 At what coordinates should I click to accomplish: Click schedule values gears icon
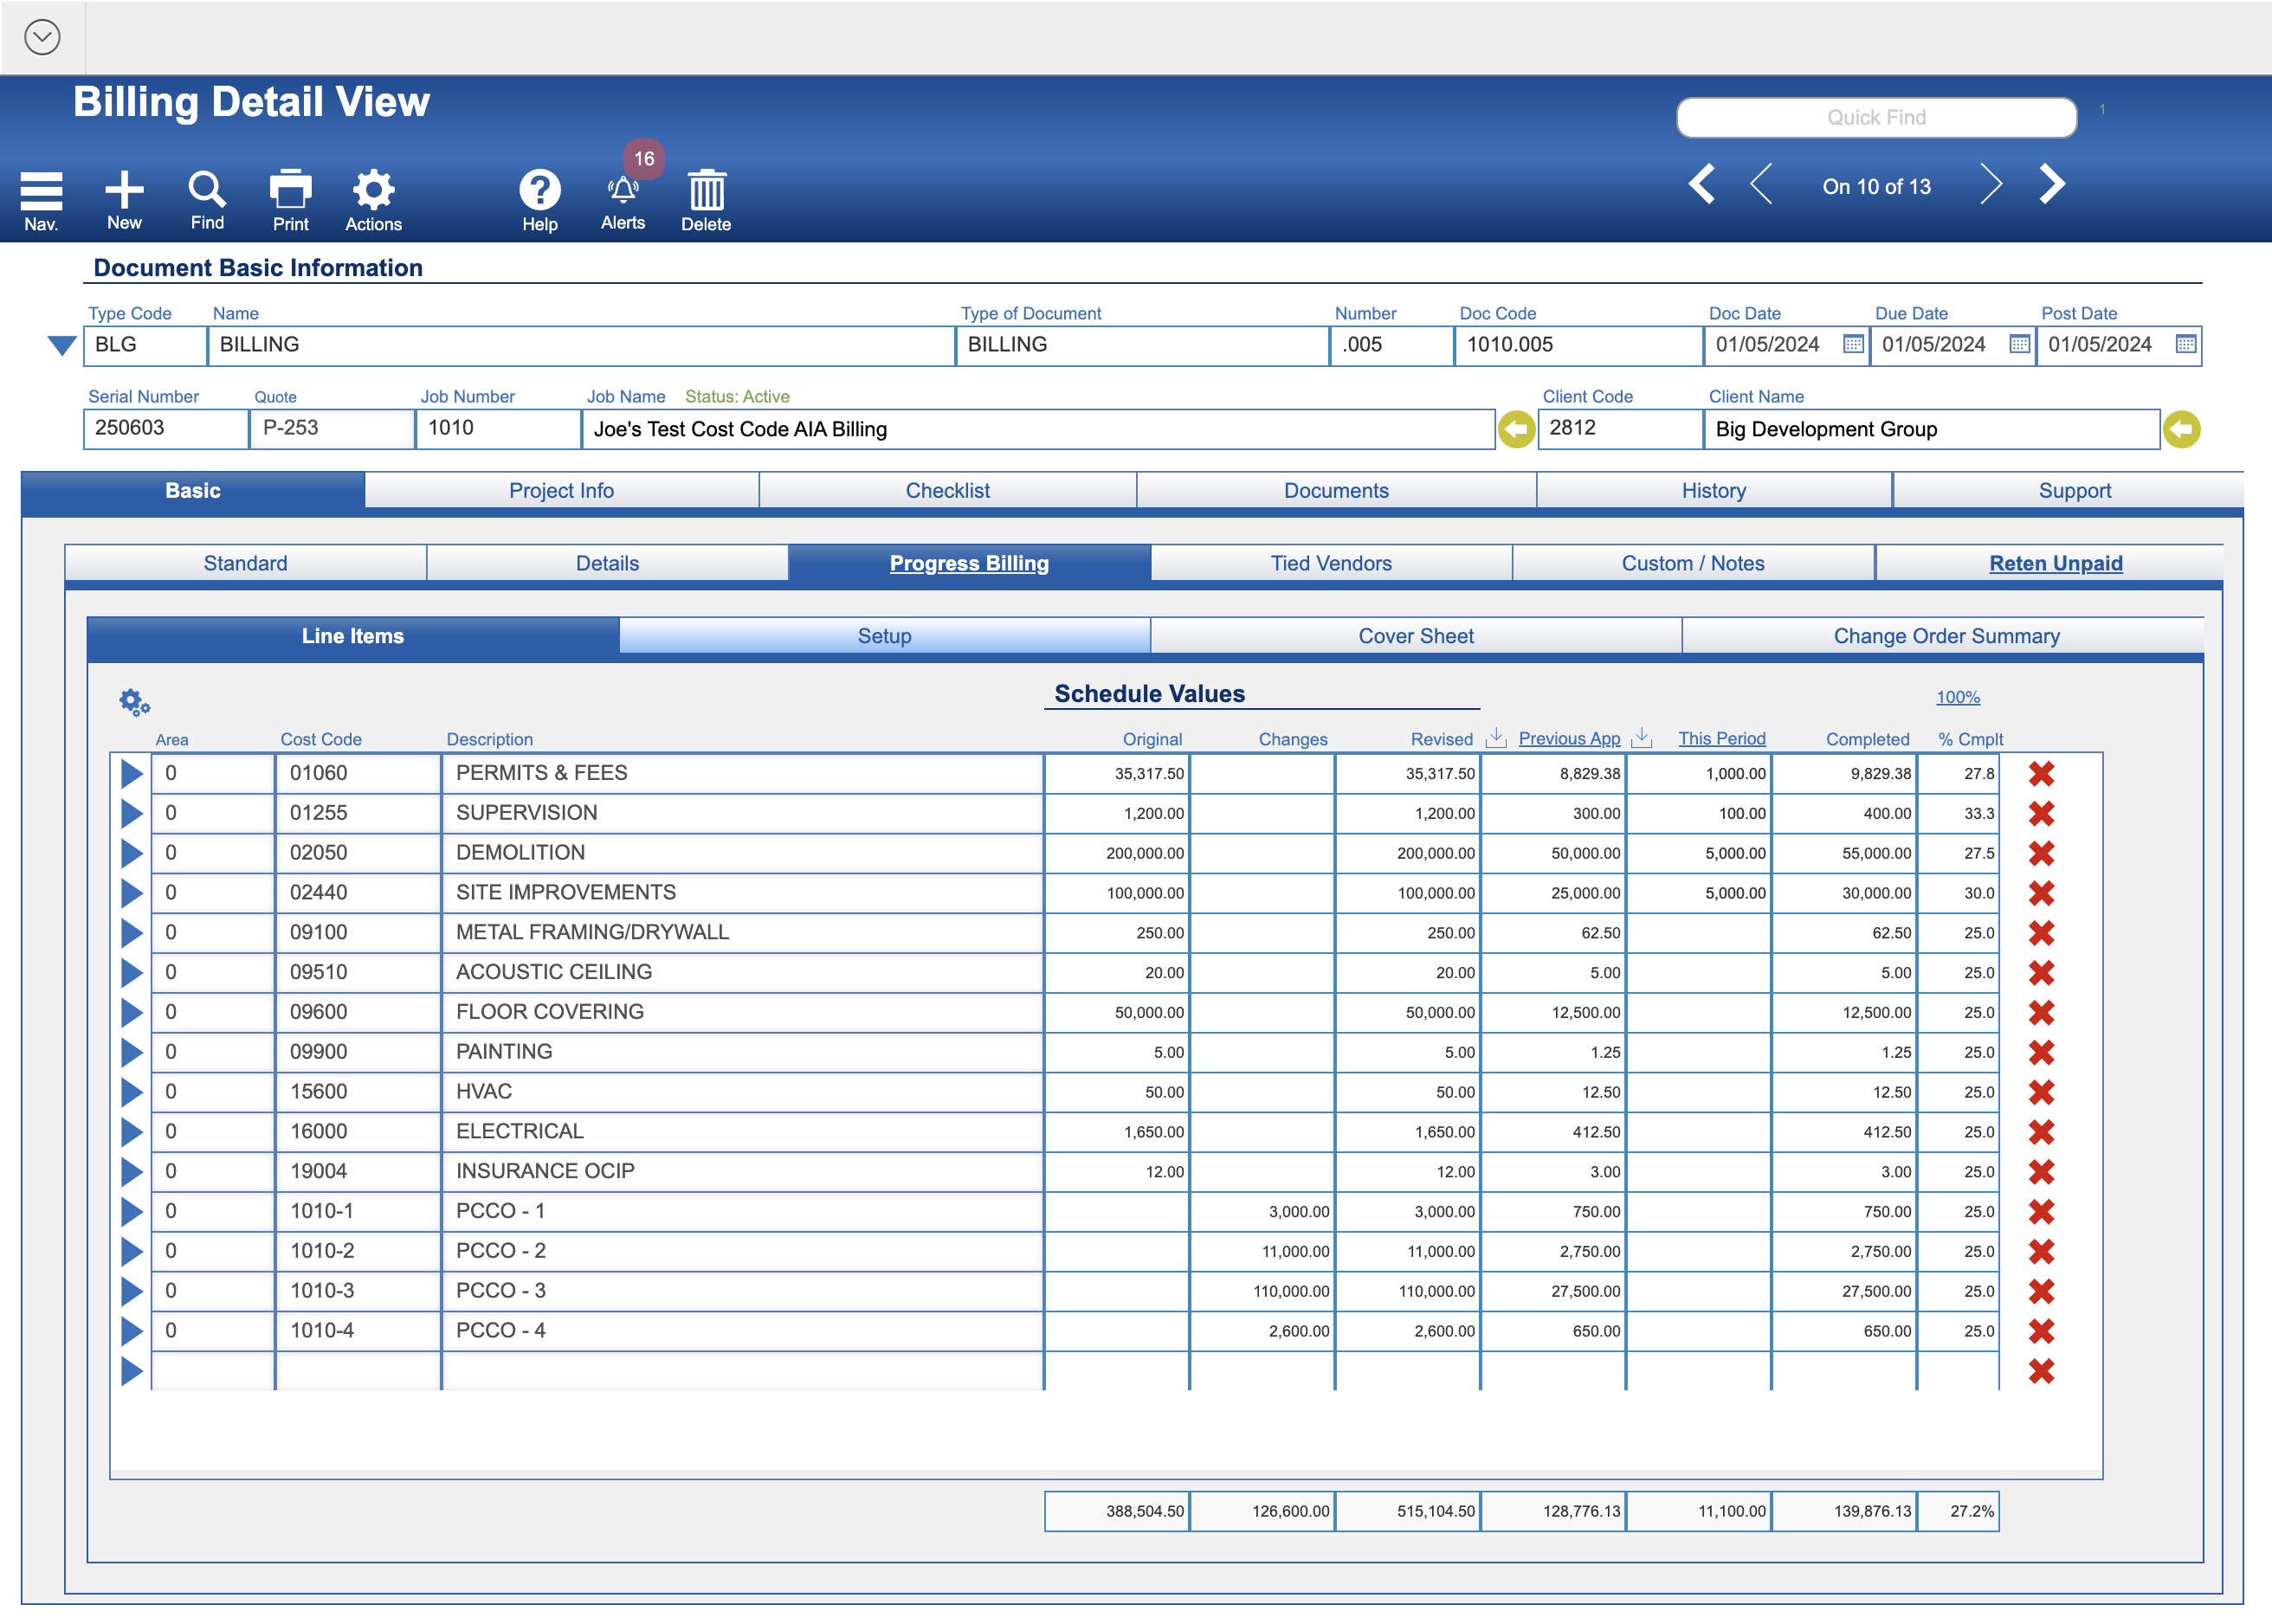[x=134, y=702]
